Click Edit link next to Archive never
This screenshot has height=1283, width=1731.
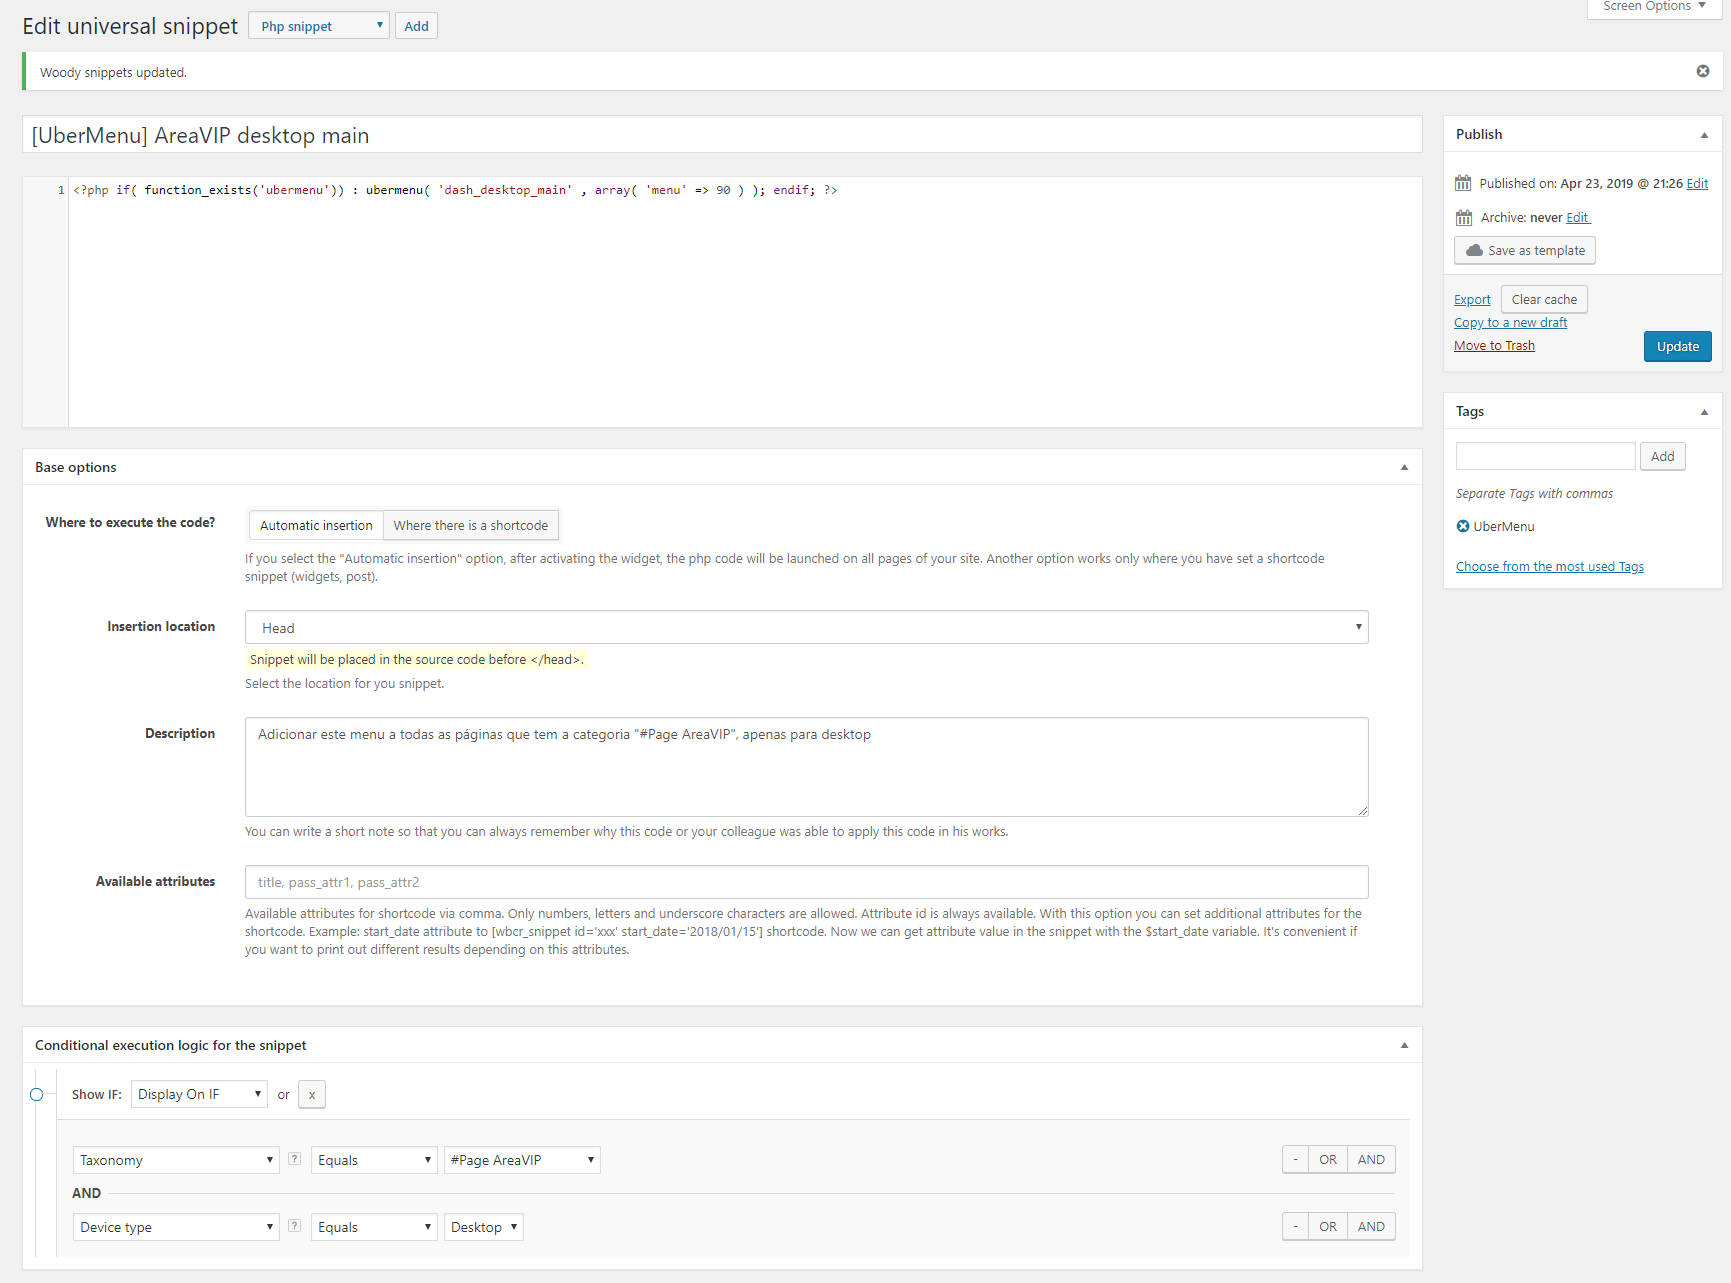tap(1577, 217)
